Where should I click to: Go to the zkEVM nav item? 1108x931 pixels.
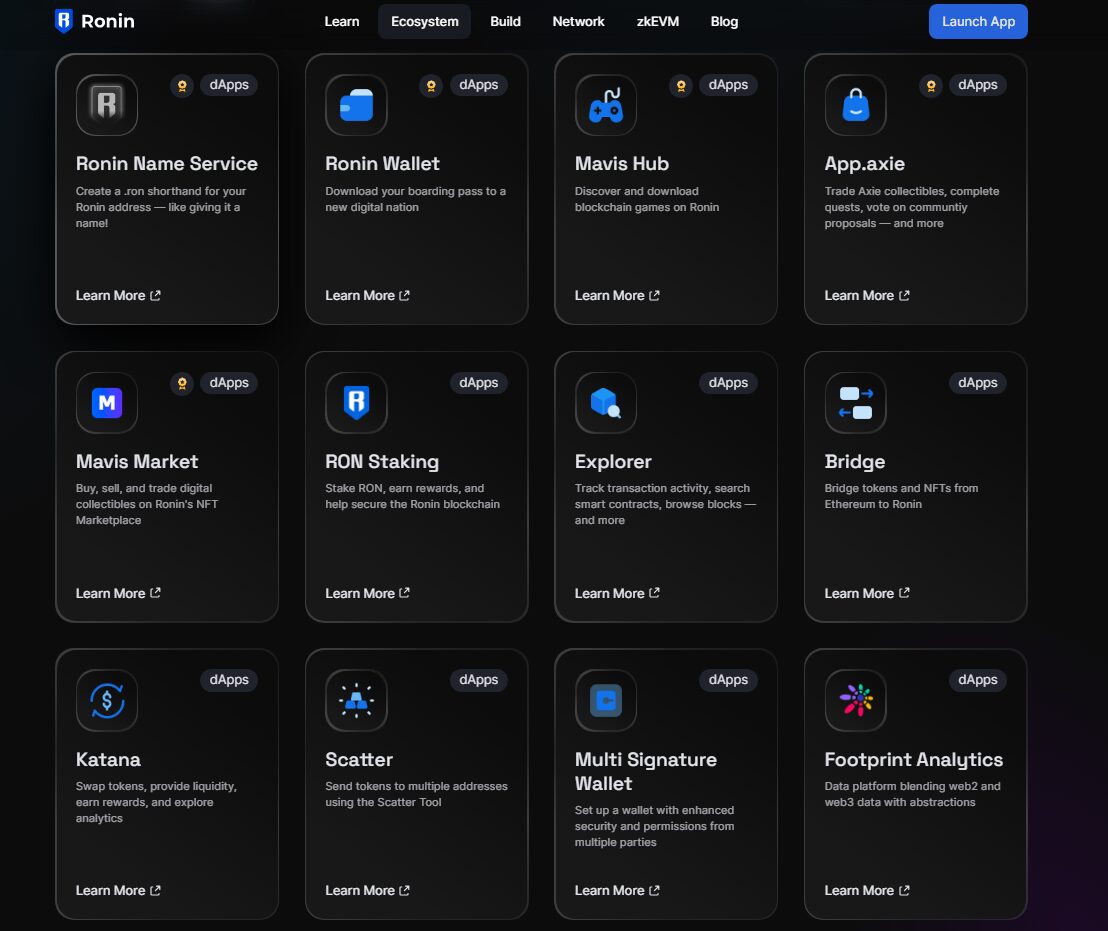tap(657, 21)
